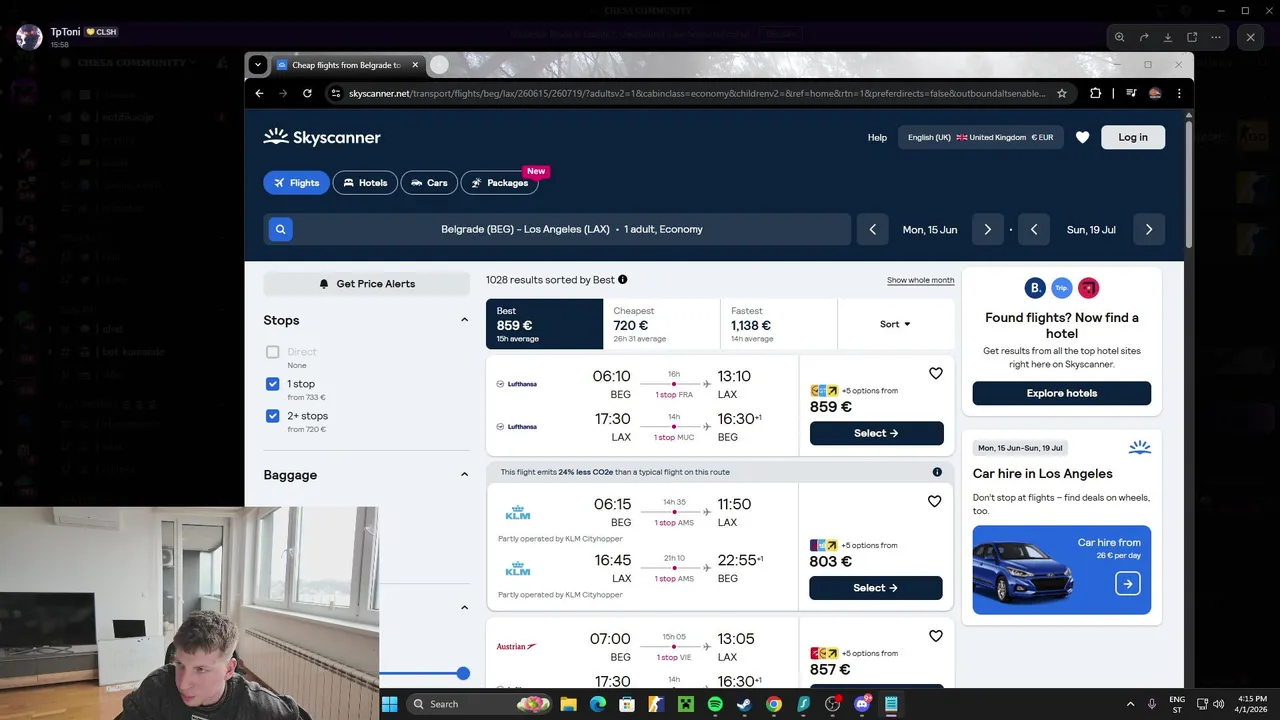This screenshot has height=720, width=1280.
Task: Click Show whole month link
Action: pos(920,280)
